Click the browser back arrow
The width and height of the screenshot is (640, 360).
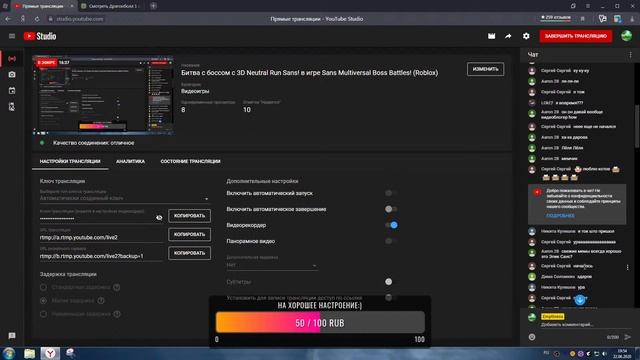9,19
